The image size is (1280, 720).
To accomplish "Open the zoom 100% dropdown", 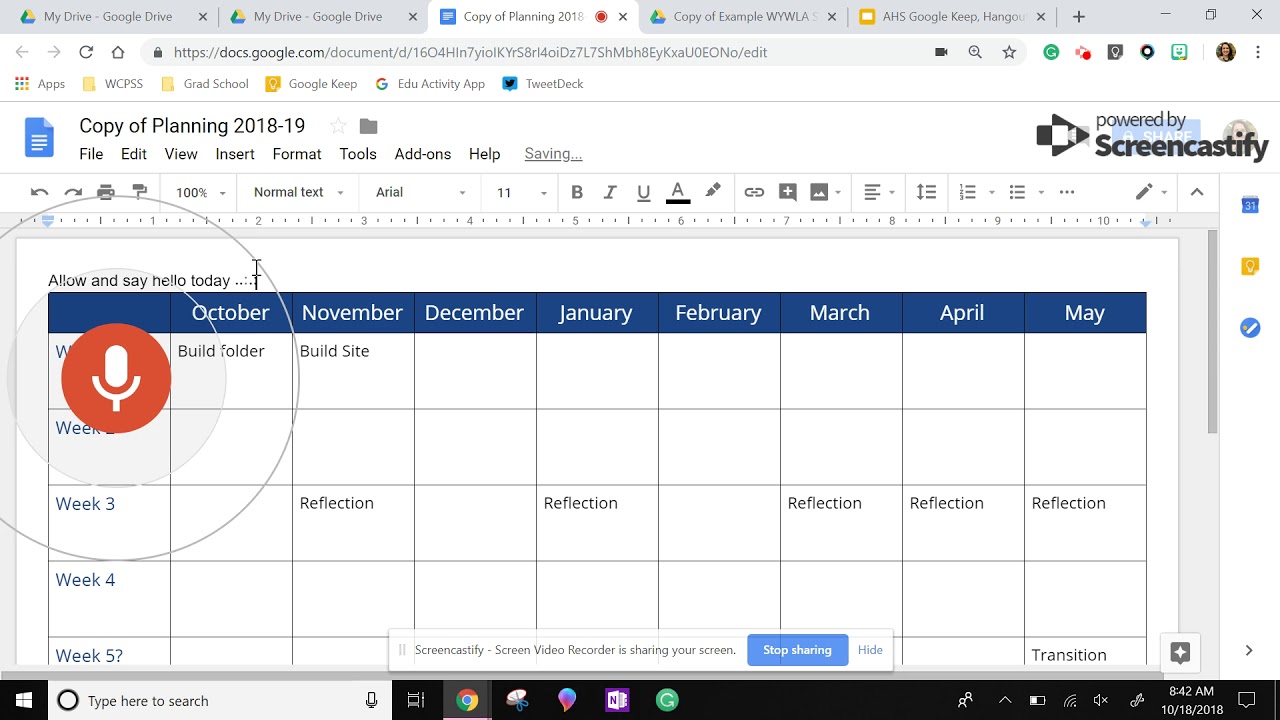I will (200, 192).
